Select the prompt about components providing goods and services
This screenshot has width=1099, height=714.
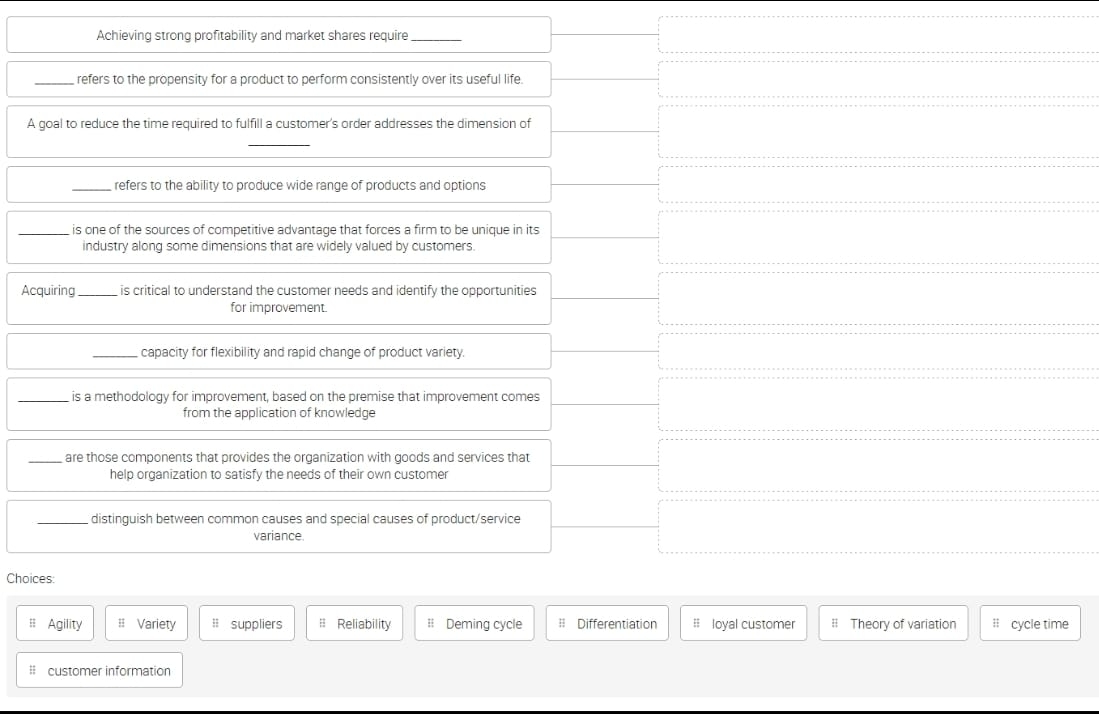click(x=278, y=465)
